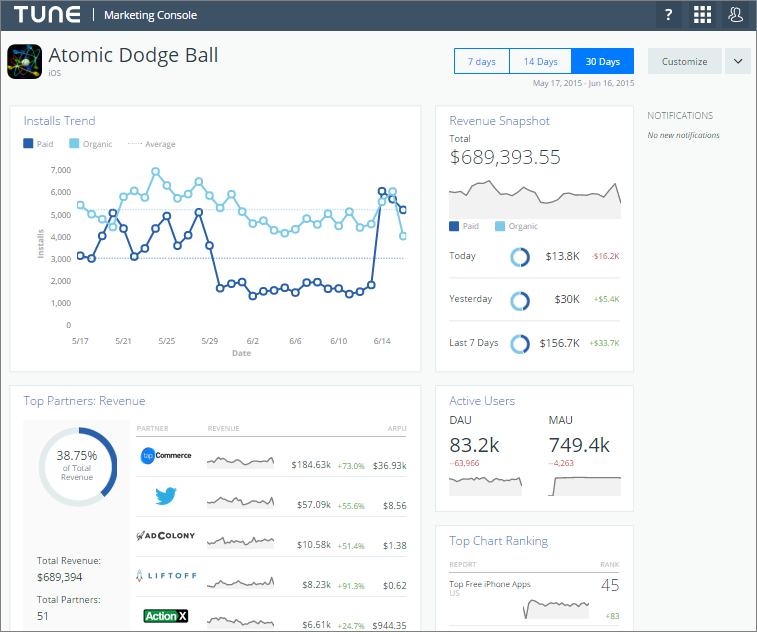Click the total revenue sparkline chart

click(535, 199)
